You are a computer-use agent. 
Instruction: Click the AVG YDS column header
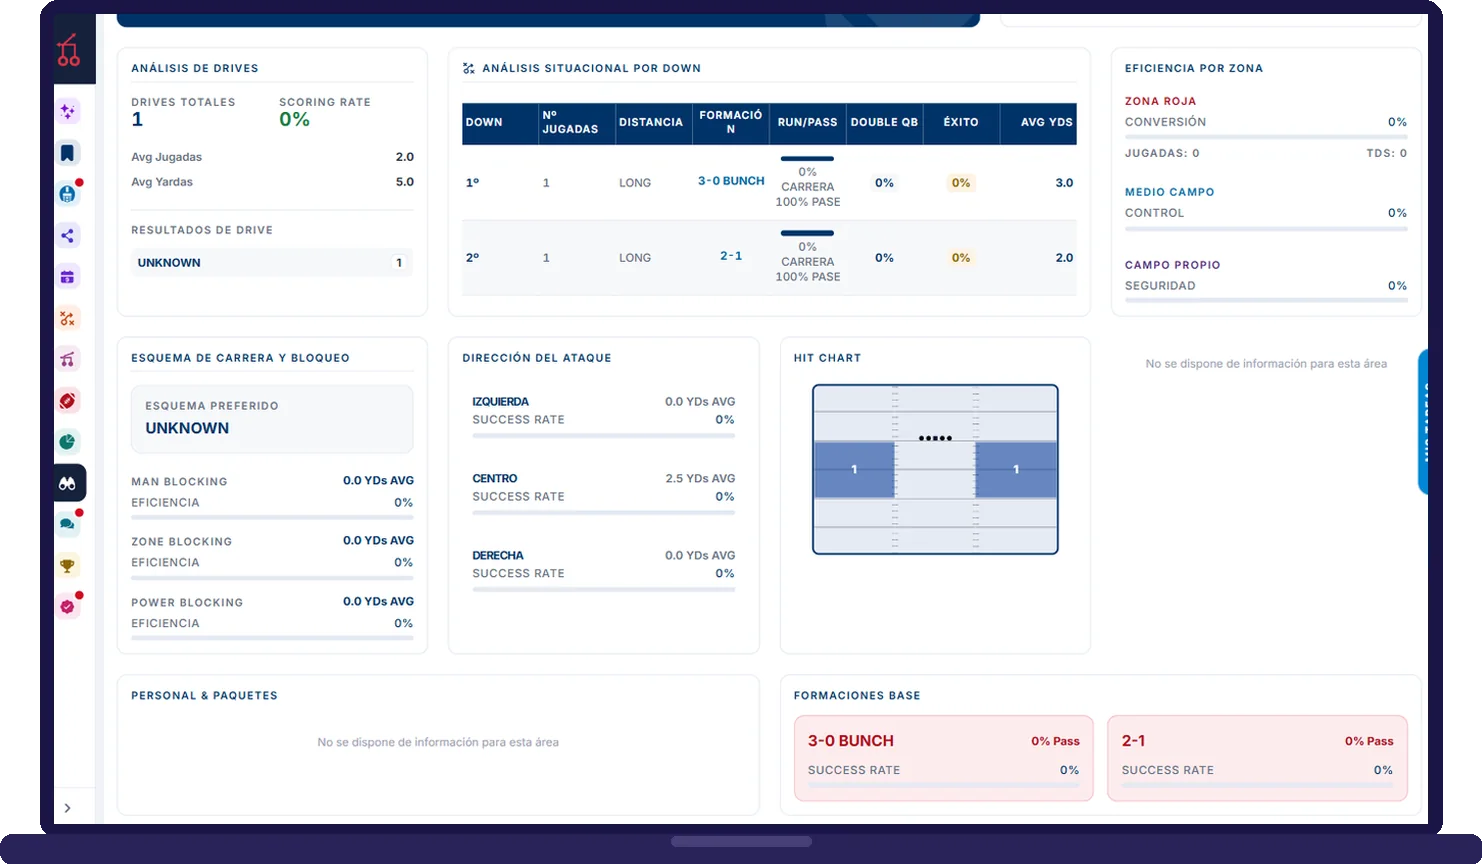pyautogui.click(x=1038, y=123)
